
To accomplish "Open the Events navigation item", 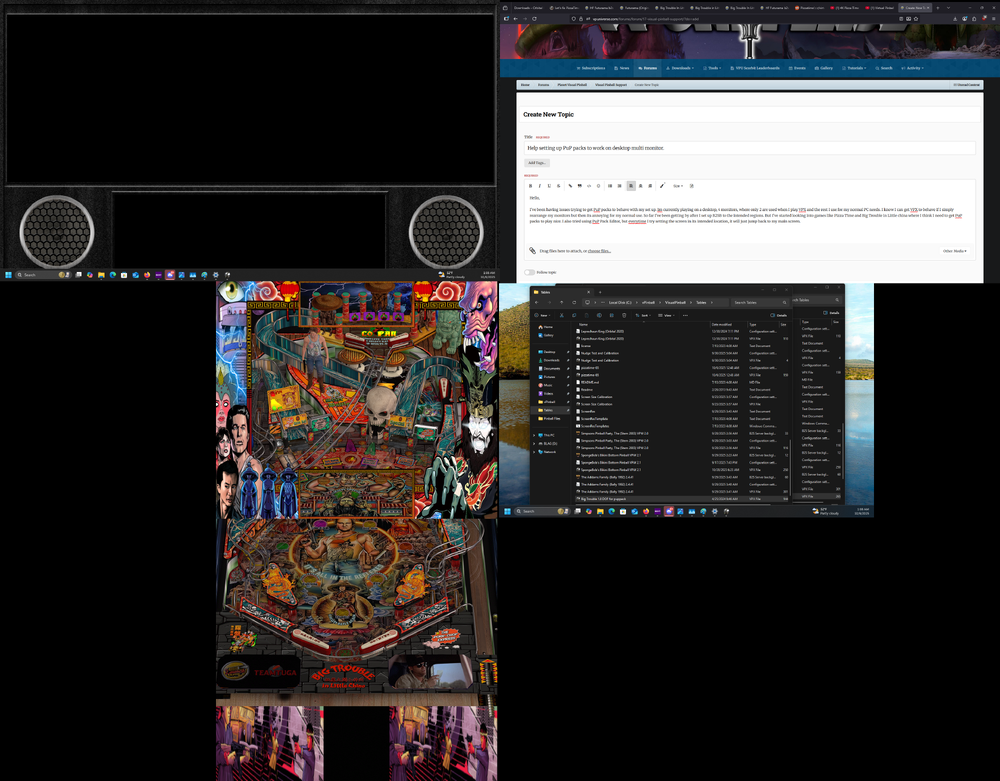I will coord(797,68).
